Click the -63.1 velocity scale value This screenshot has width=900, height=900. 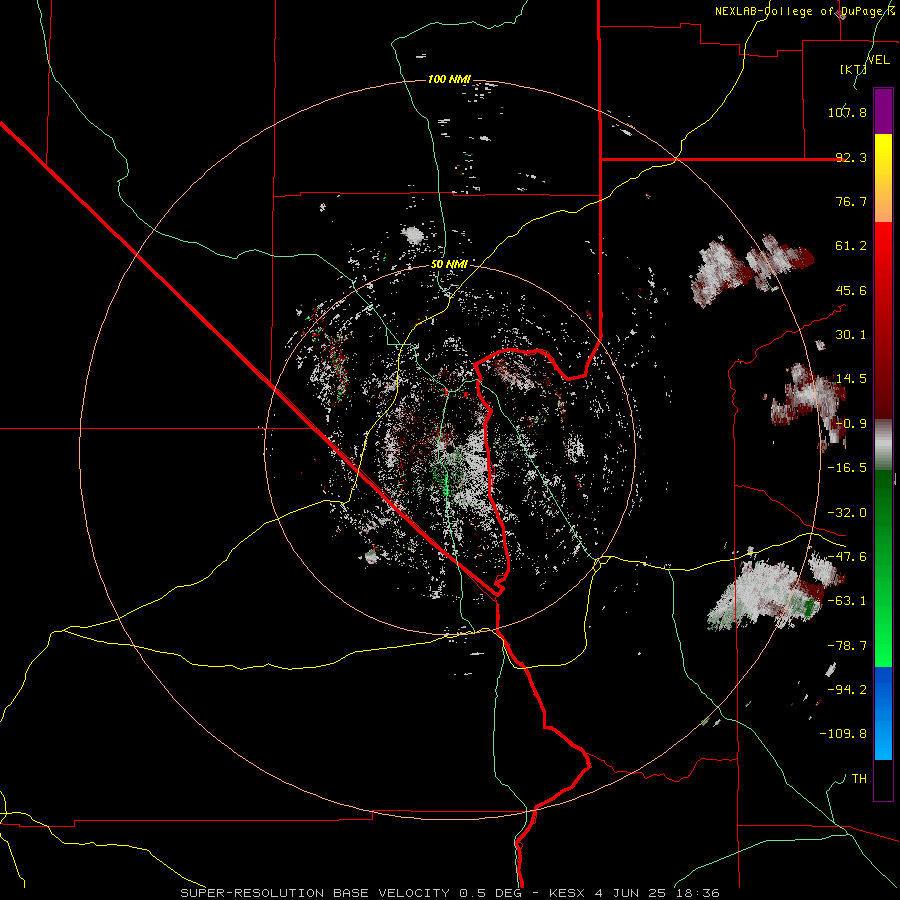pos(847,601)
